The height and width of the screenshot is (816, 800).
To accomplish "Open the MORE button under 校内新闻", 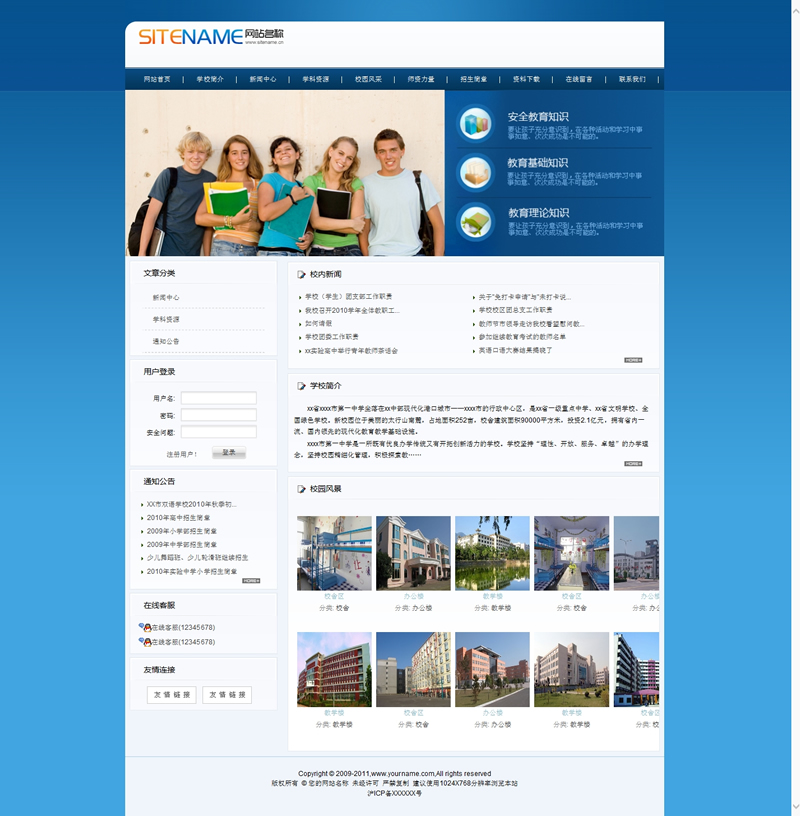I will 633,360.
